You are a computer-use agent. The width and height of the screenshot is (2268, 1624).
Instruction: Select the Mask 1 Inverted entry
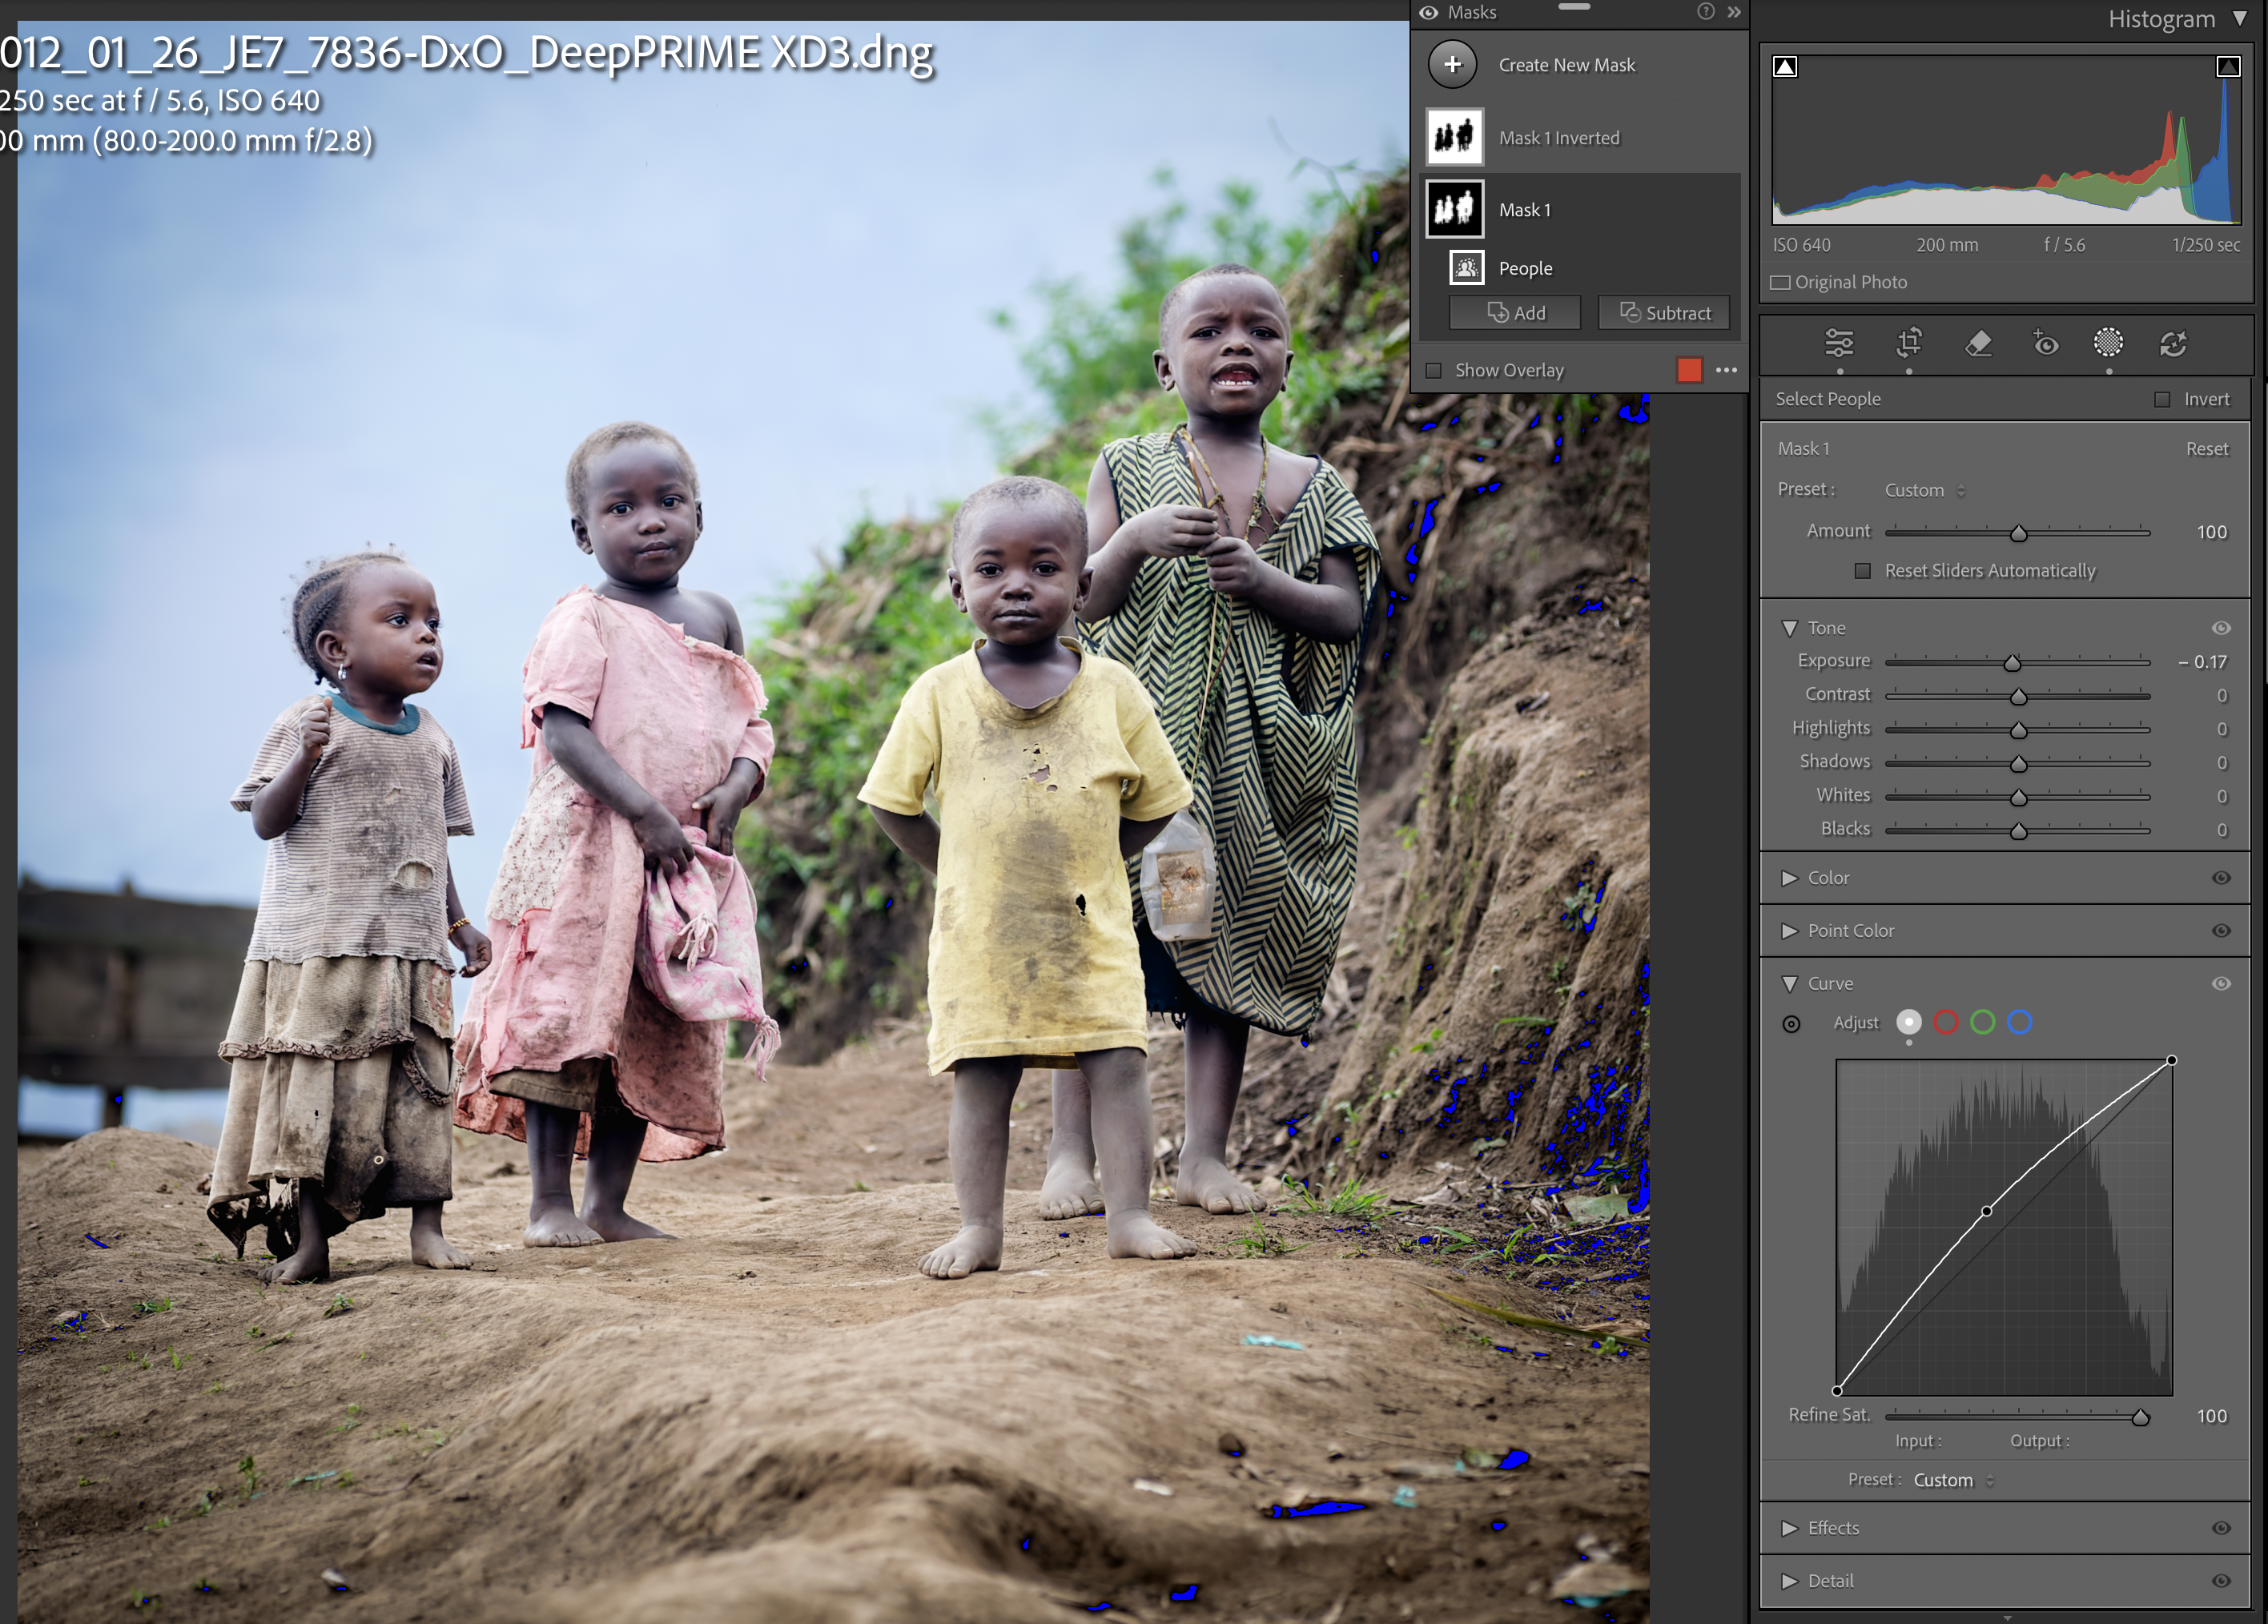pyautogui.click(x=1558, y=138)
